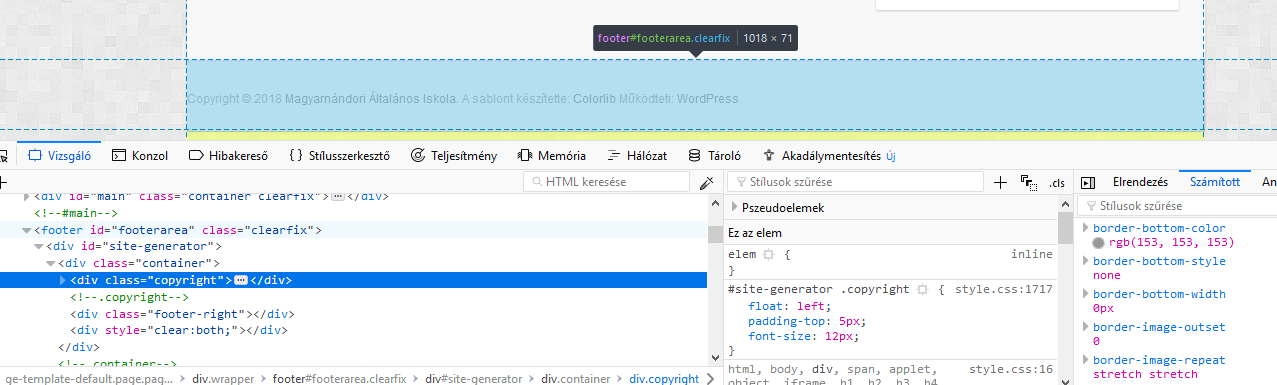This screenshot has width=1277, height=385.
Task: Add a new style rule
Action: pos(1001,182)
